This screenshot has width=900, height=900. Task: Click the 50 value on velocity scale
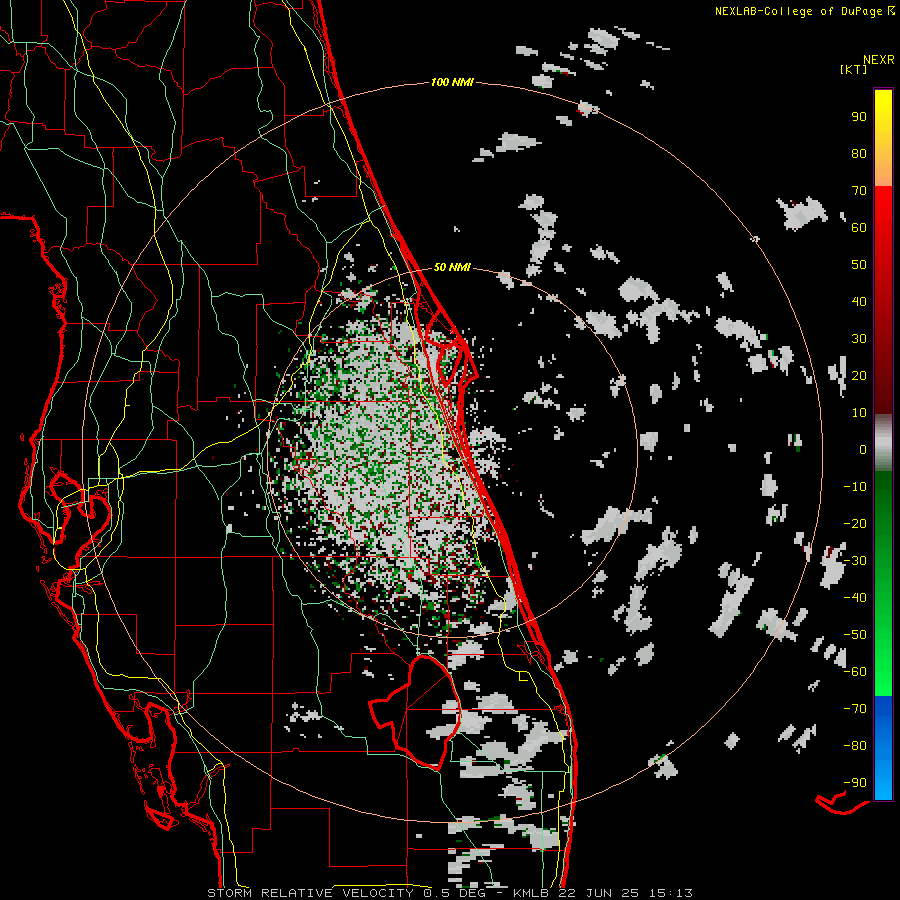(x=859, y=265)
